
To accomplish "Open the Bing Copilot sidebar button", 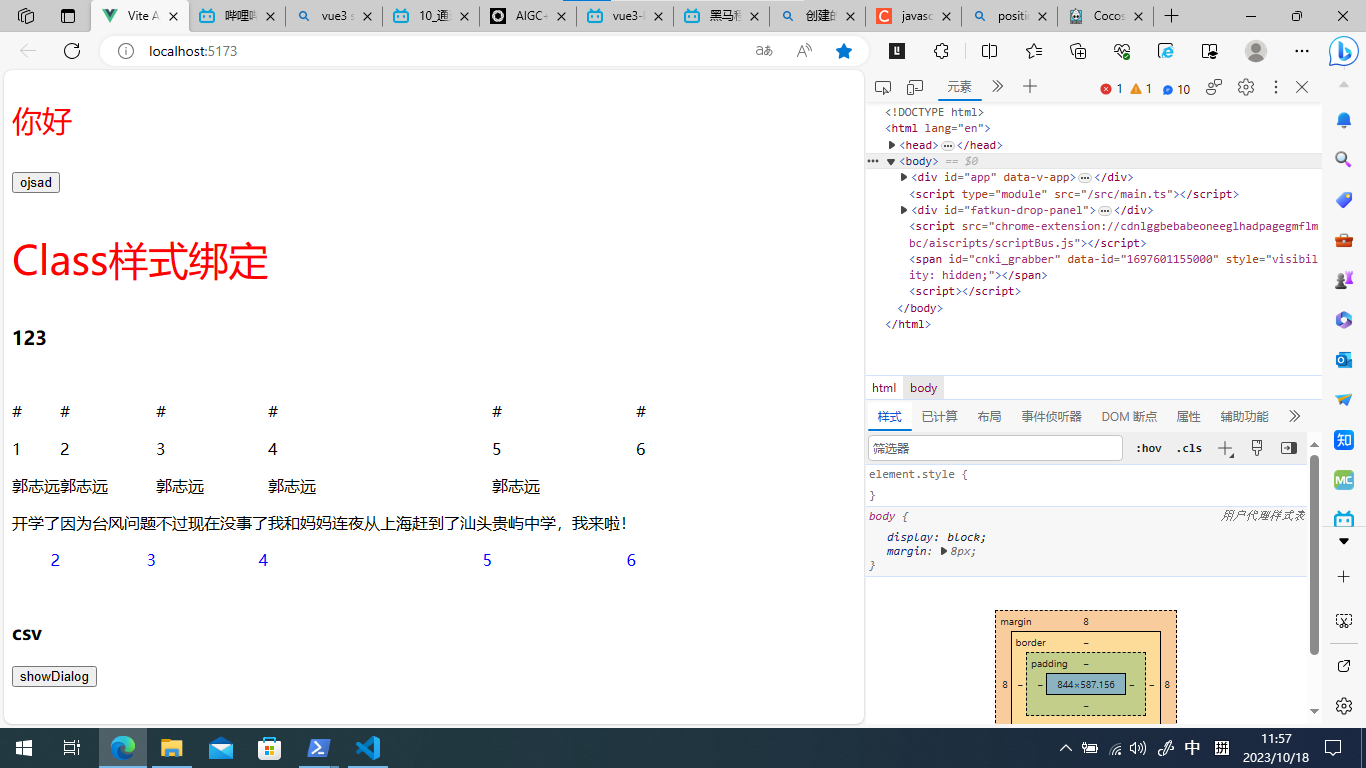I will (1343, 51).
